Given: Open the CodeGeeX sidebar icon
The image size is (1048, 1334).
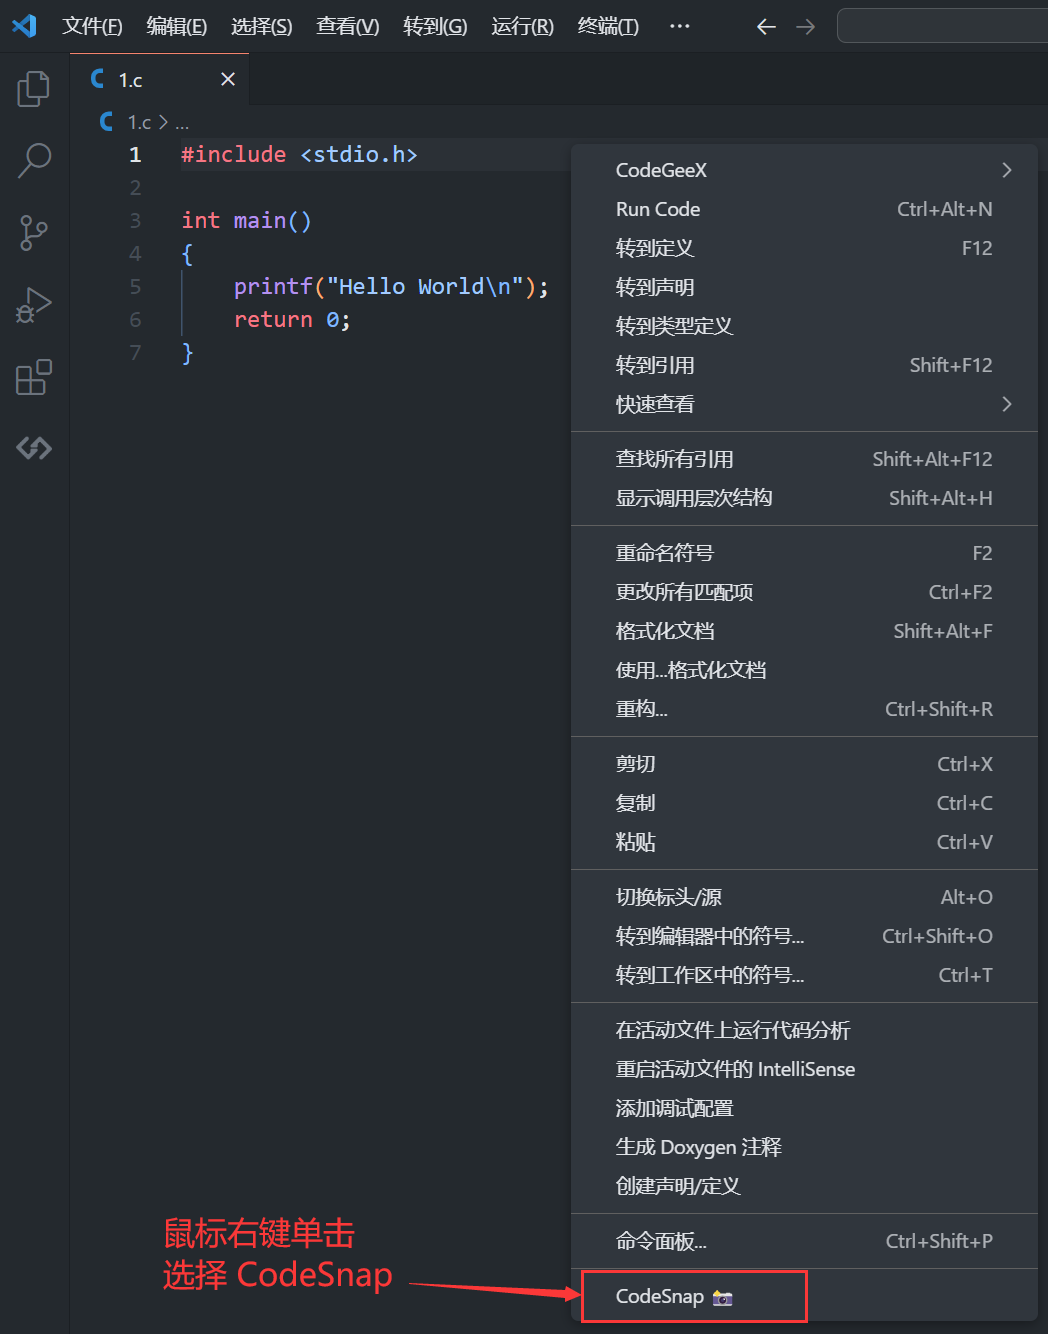Looking at the screenshot, I should coord(34,448).
